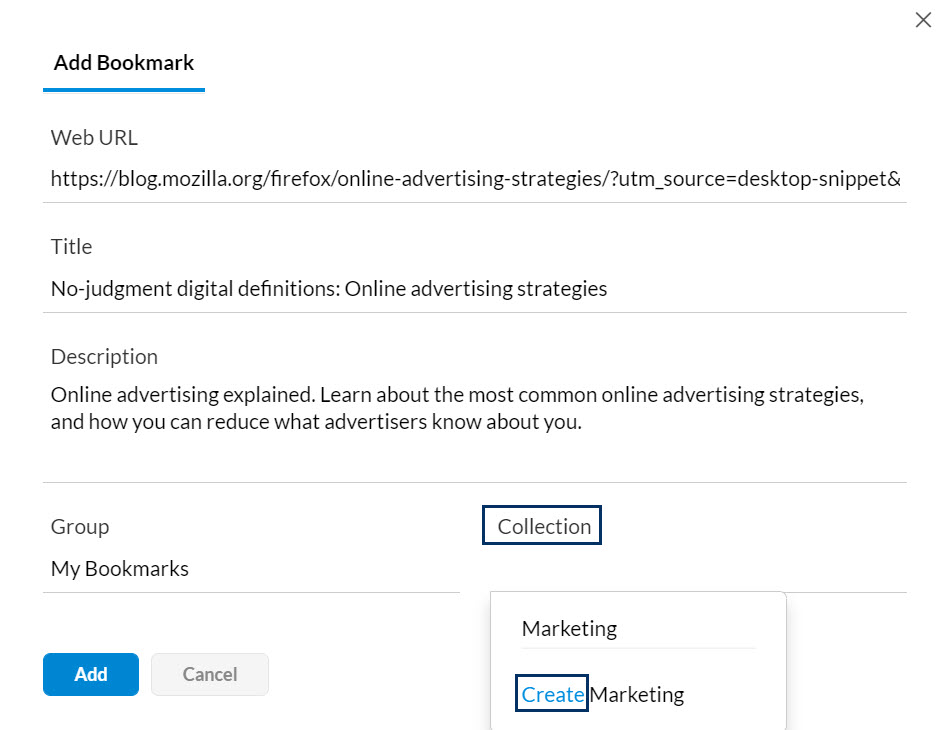Screen dimensions: 945x730
Task: Click the Web URL input field
Action: point(475,180)
